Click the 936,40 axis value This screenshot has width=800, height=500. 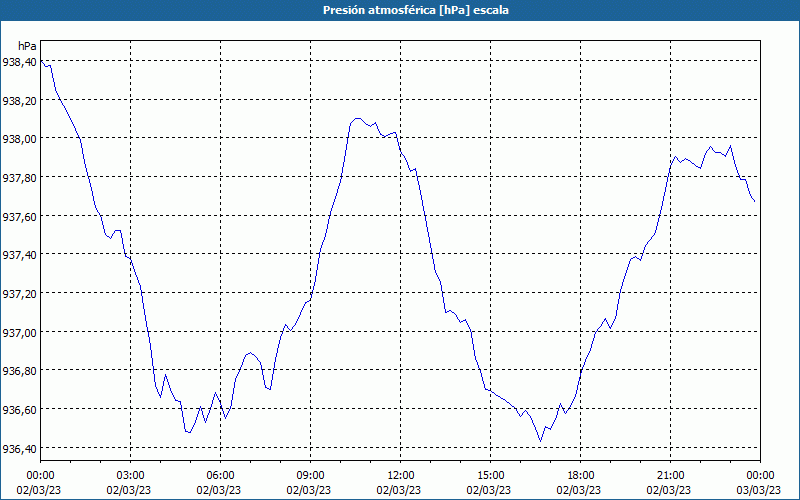pos(19,448)
